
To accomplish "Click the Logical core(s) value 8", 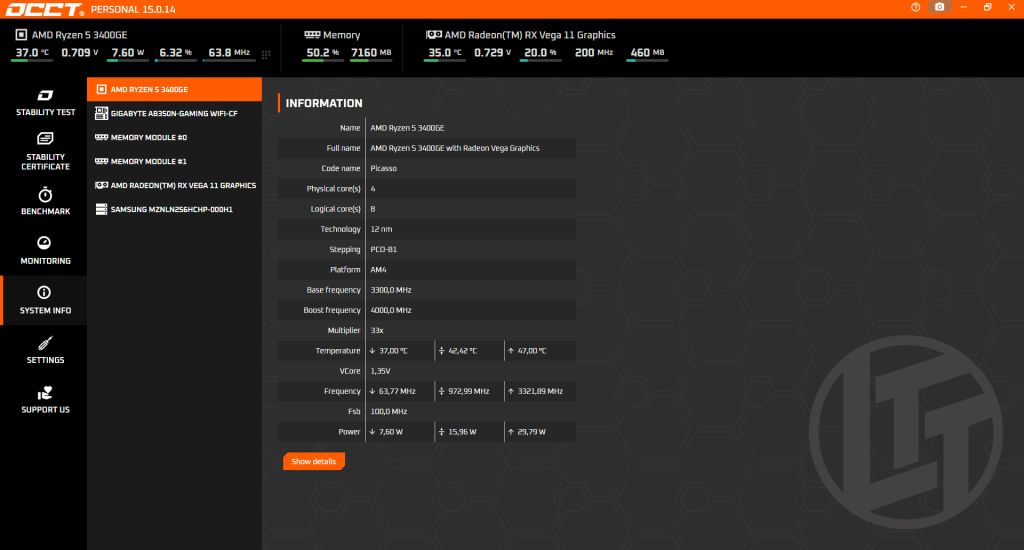I will tap(373, 209).
